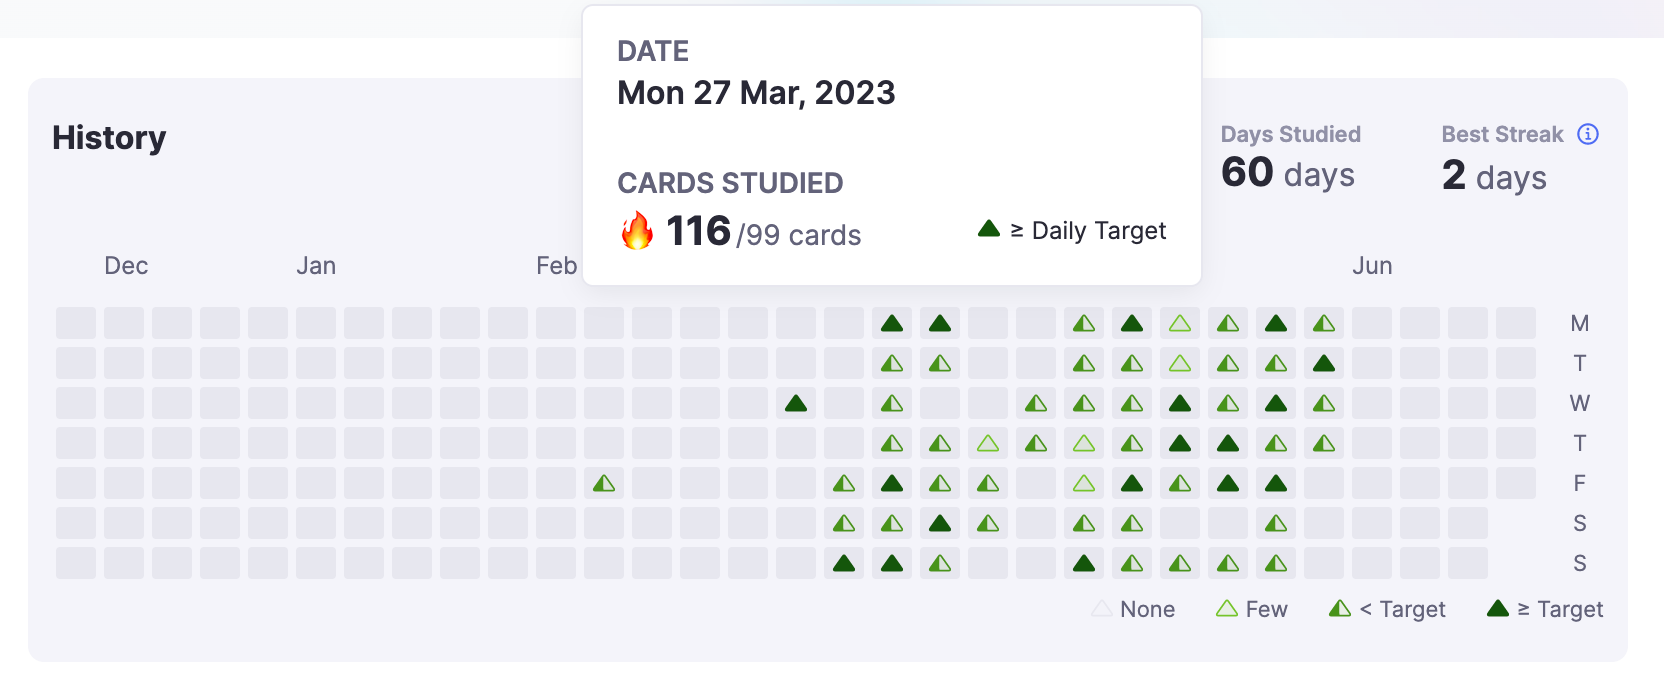Select the bottom-left empty Sunday cell

pos(76,564)
